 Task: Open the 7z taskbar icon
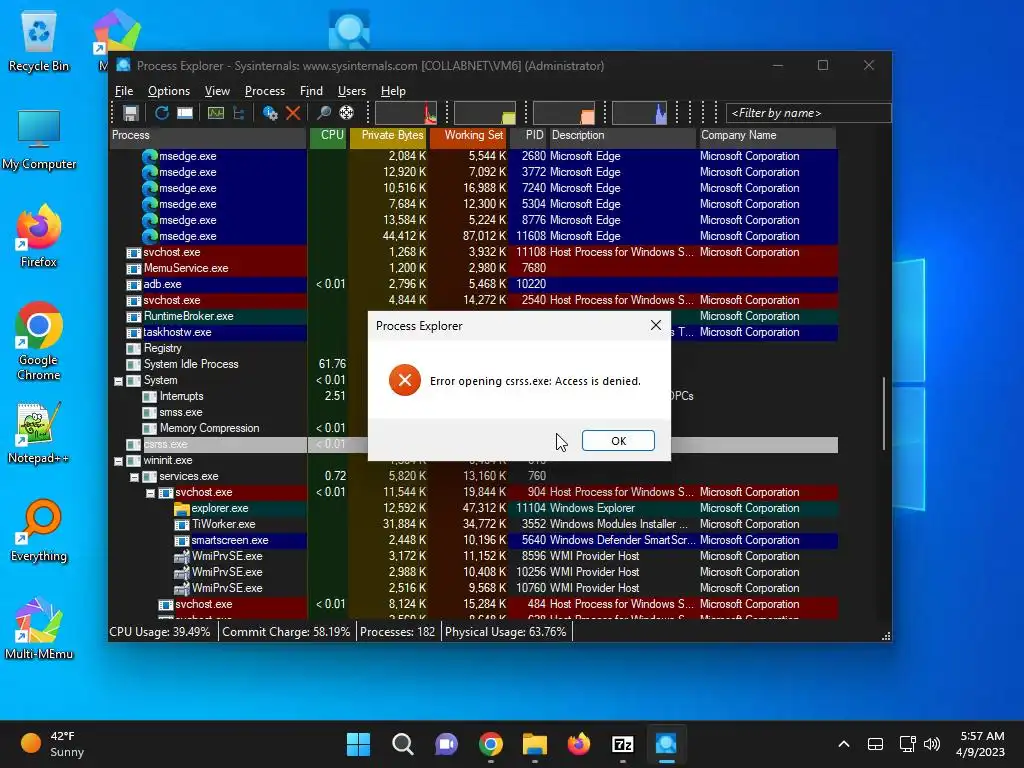(x=622, y=744)
